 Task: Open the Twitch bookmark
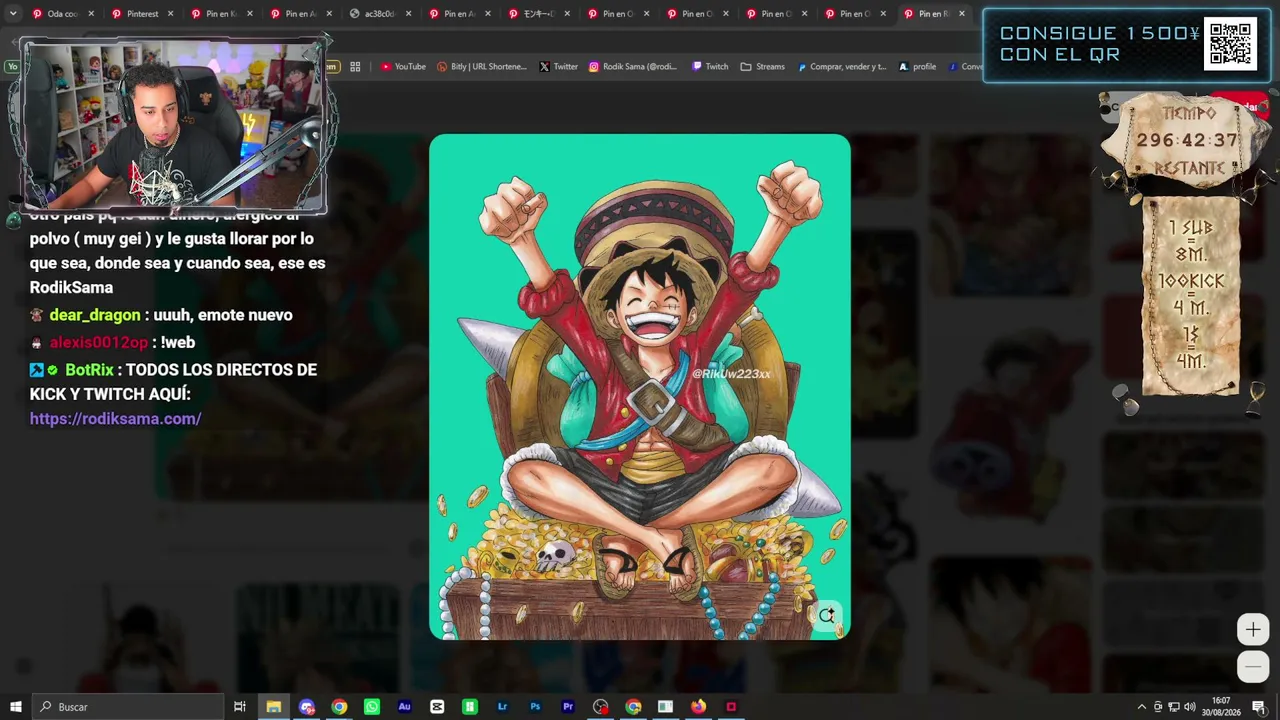tap(710, 67)
